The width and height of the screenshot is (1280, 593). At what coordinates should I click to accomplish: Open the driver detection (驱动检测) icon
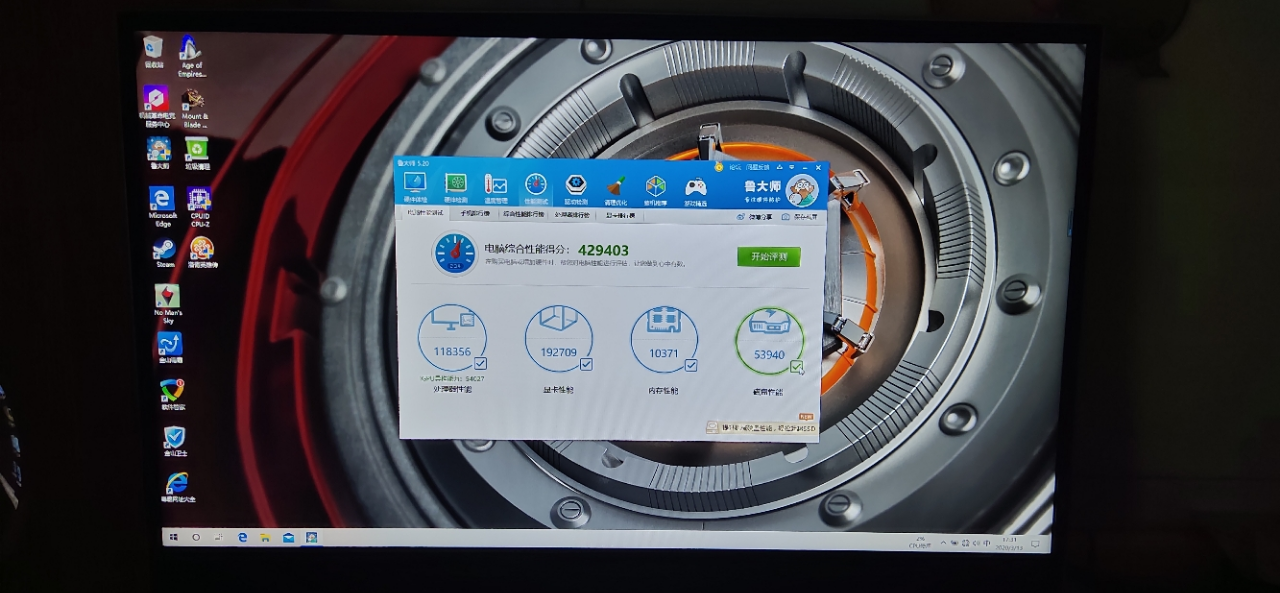point(576,187)
